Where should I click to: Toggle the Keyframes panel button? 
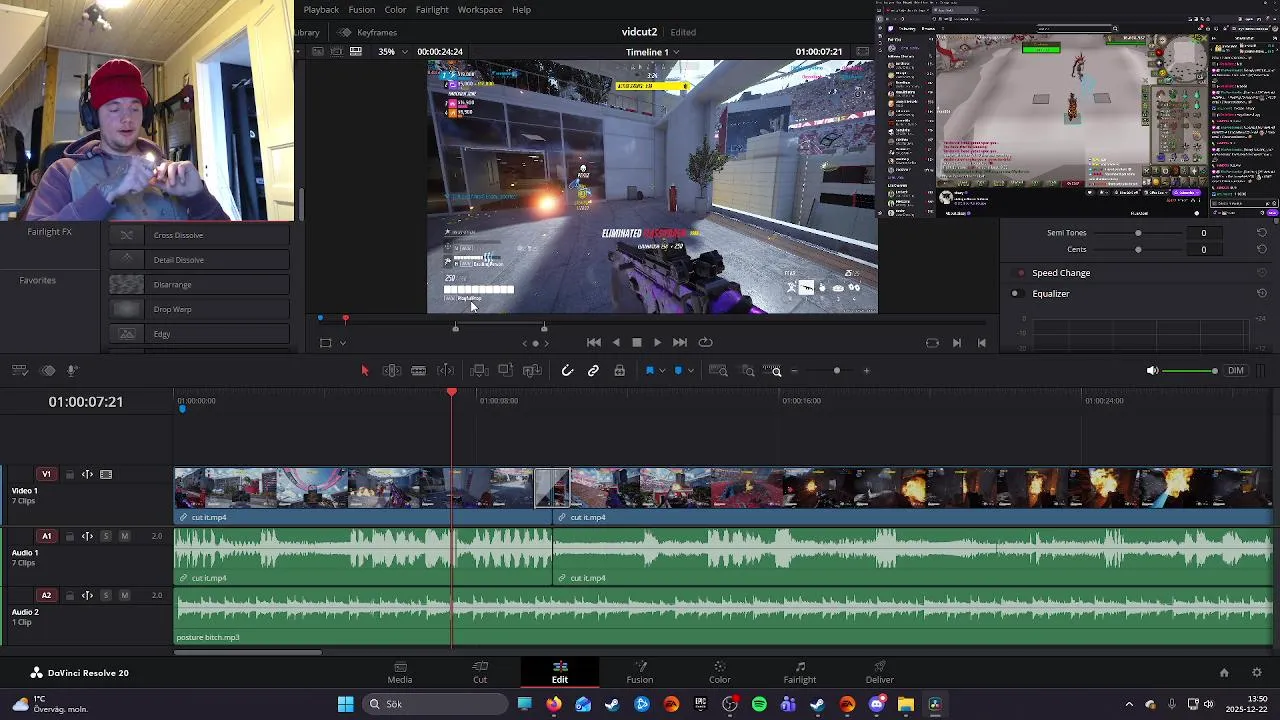pyautogui.click(x=368, y=32)
